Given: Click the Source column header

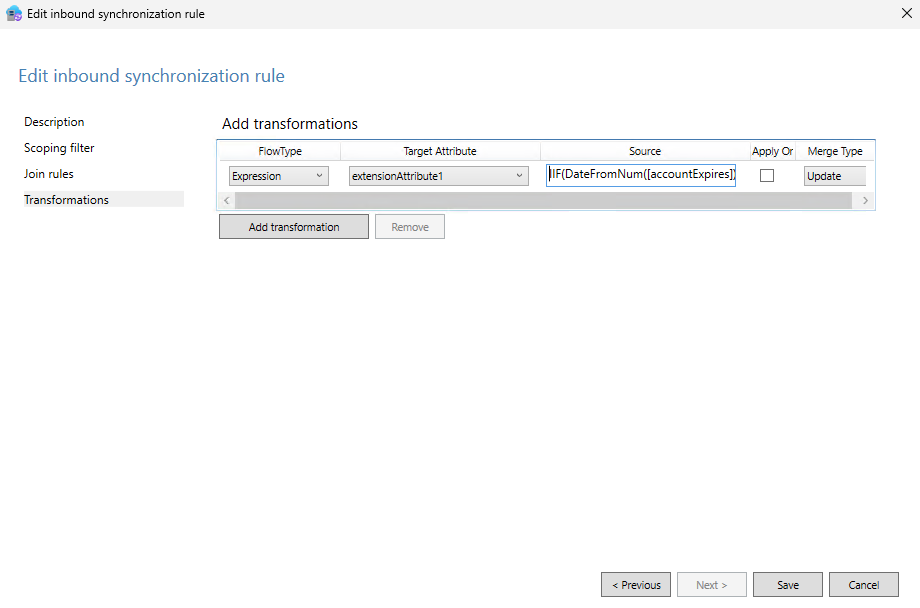Looking at the screenshot, I should (645, 151).
